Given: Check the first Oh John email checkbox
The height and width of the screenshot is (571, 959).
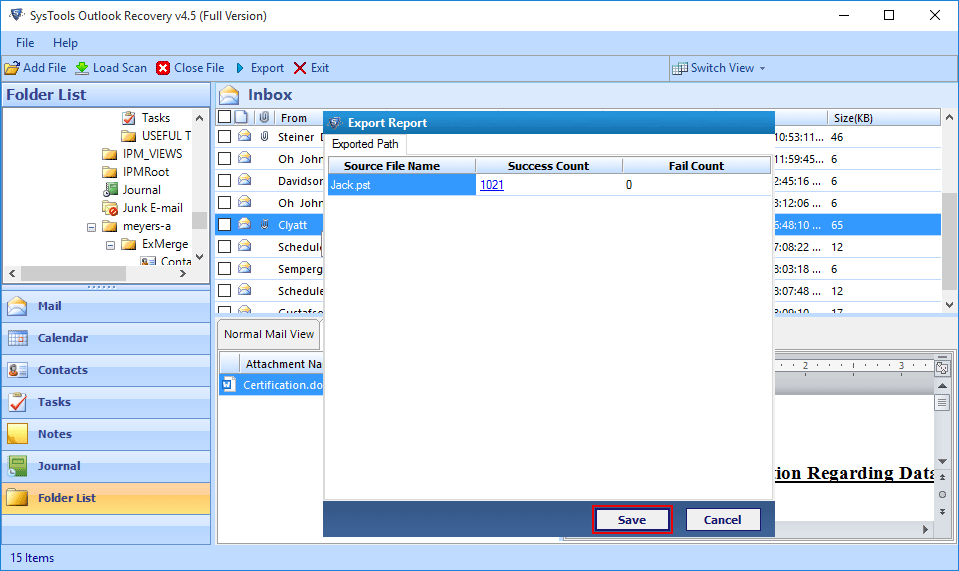Looking at the screenshot, I should point(224,159).
